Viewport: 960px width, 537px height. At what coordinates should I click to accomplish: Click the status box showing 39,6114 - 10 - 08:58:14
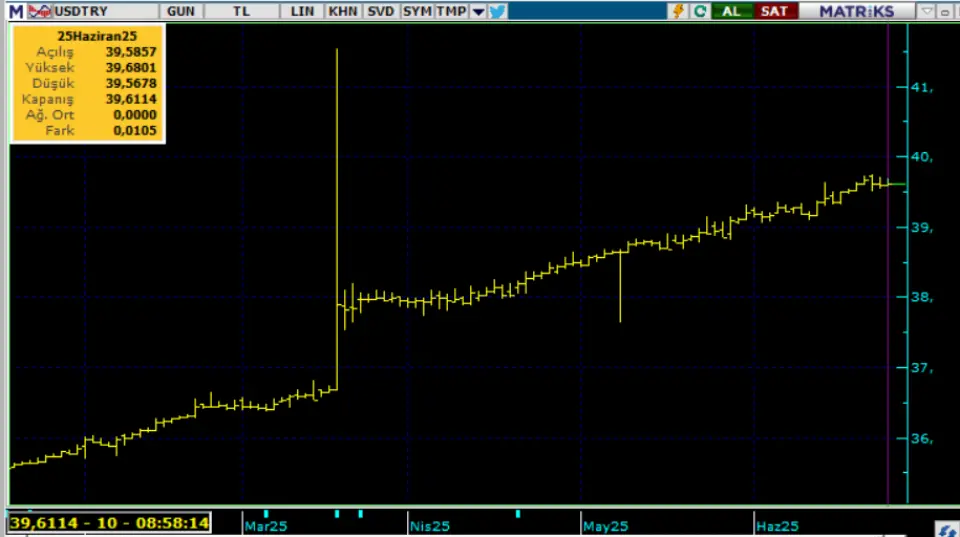(110, 523)
